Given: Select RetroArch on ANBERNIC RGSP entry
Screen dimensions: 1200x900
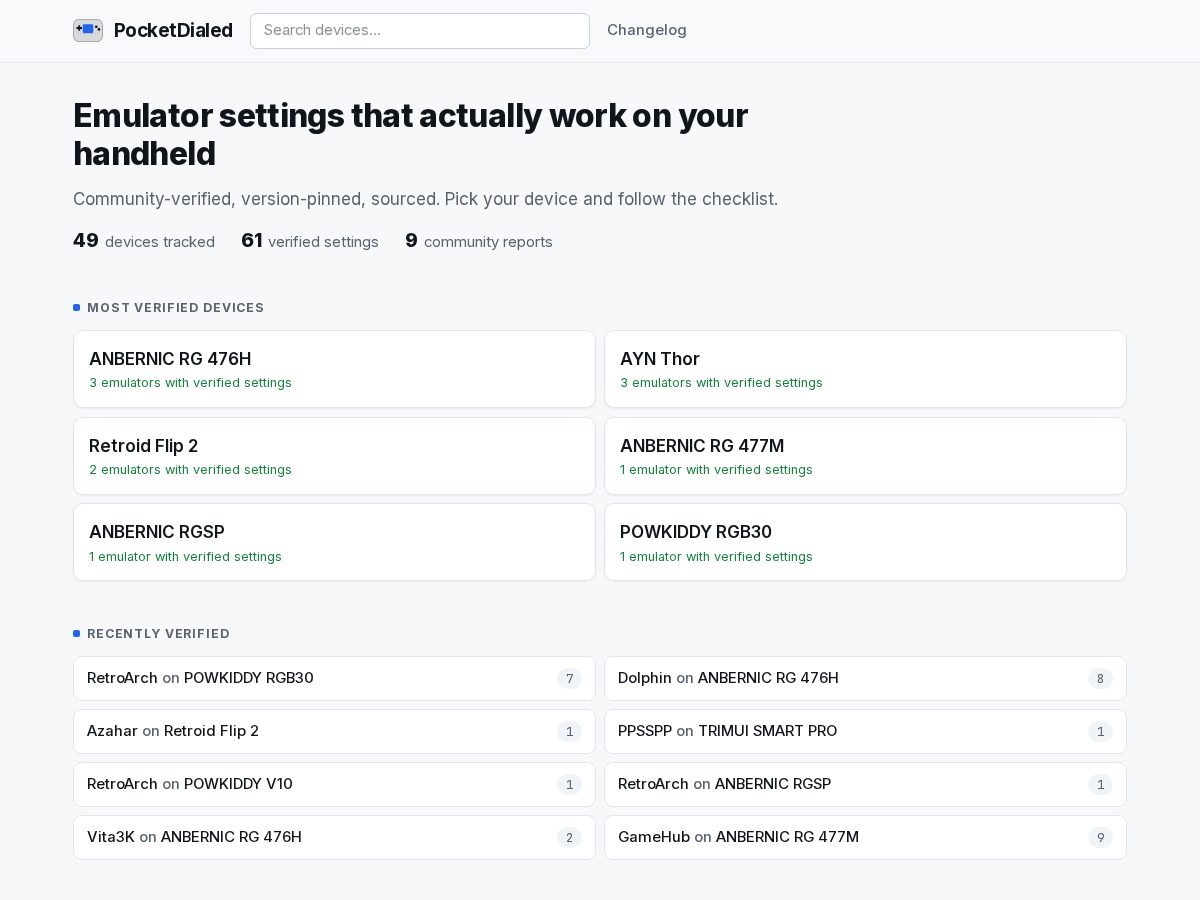Looking at the screenshot, I should point(865,784).
